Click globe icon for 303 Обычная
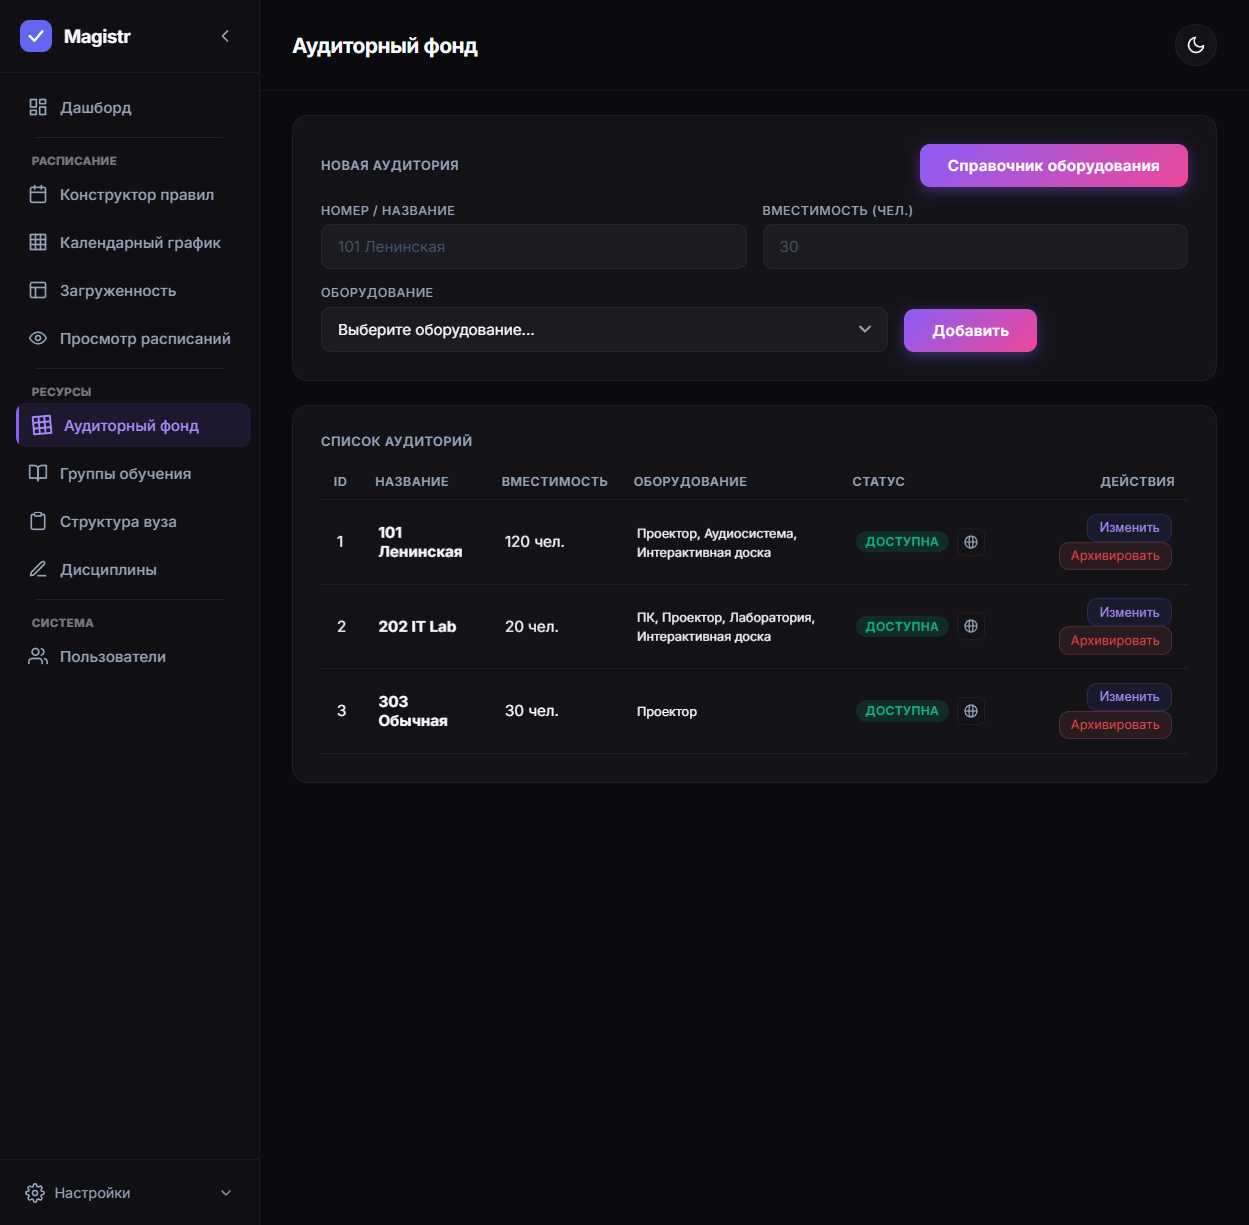The width and height of the screenshot is (1249, 1225). [x=971, y=711]
